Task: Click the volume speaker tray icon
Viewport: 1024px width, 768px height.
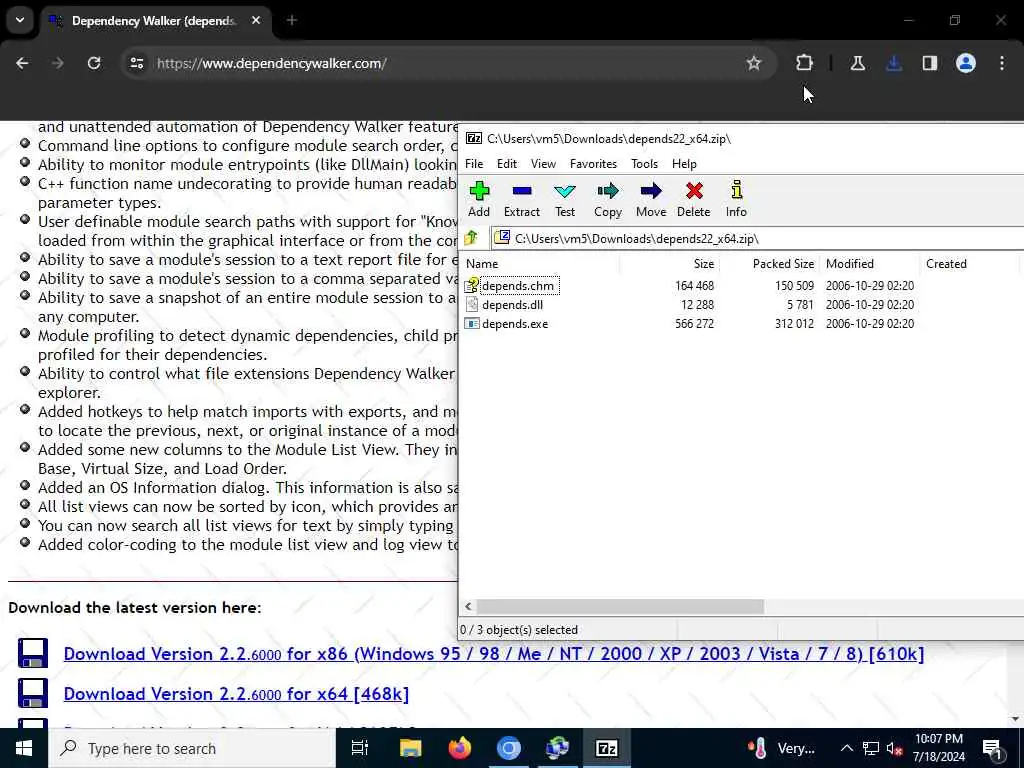Action: coord(895,748)
